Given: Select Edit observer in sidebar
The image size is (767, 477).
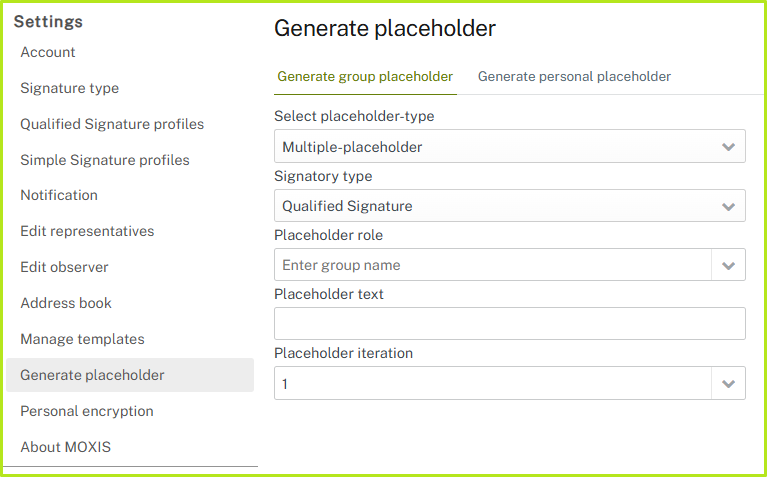Looking at the screenshot, I should click(64, 267).
